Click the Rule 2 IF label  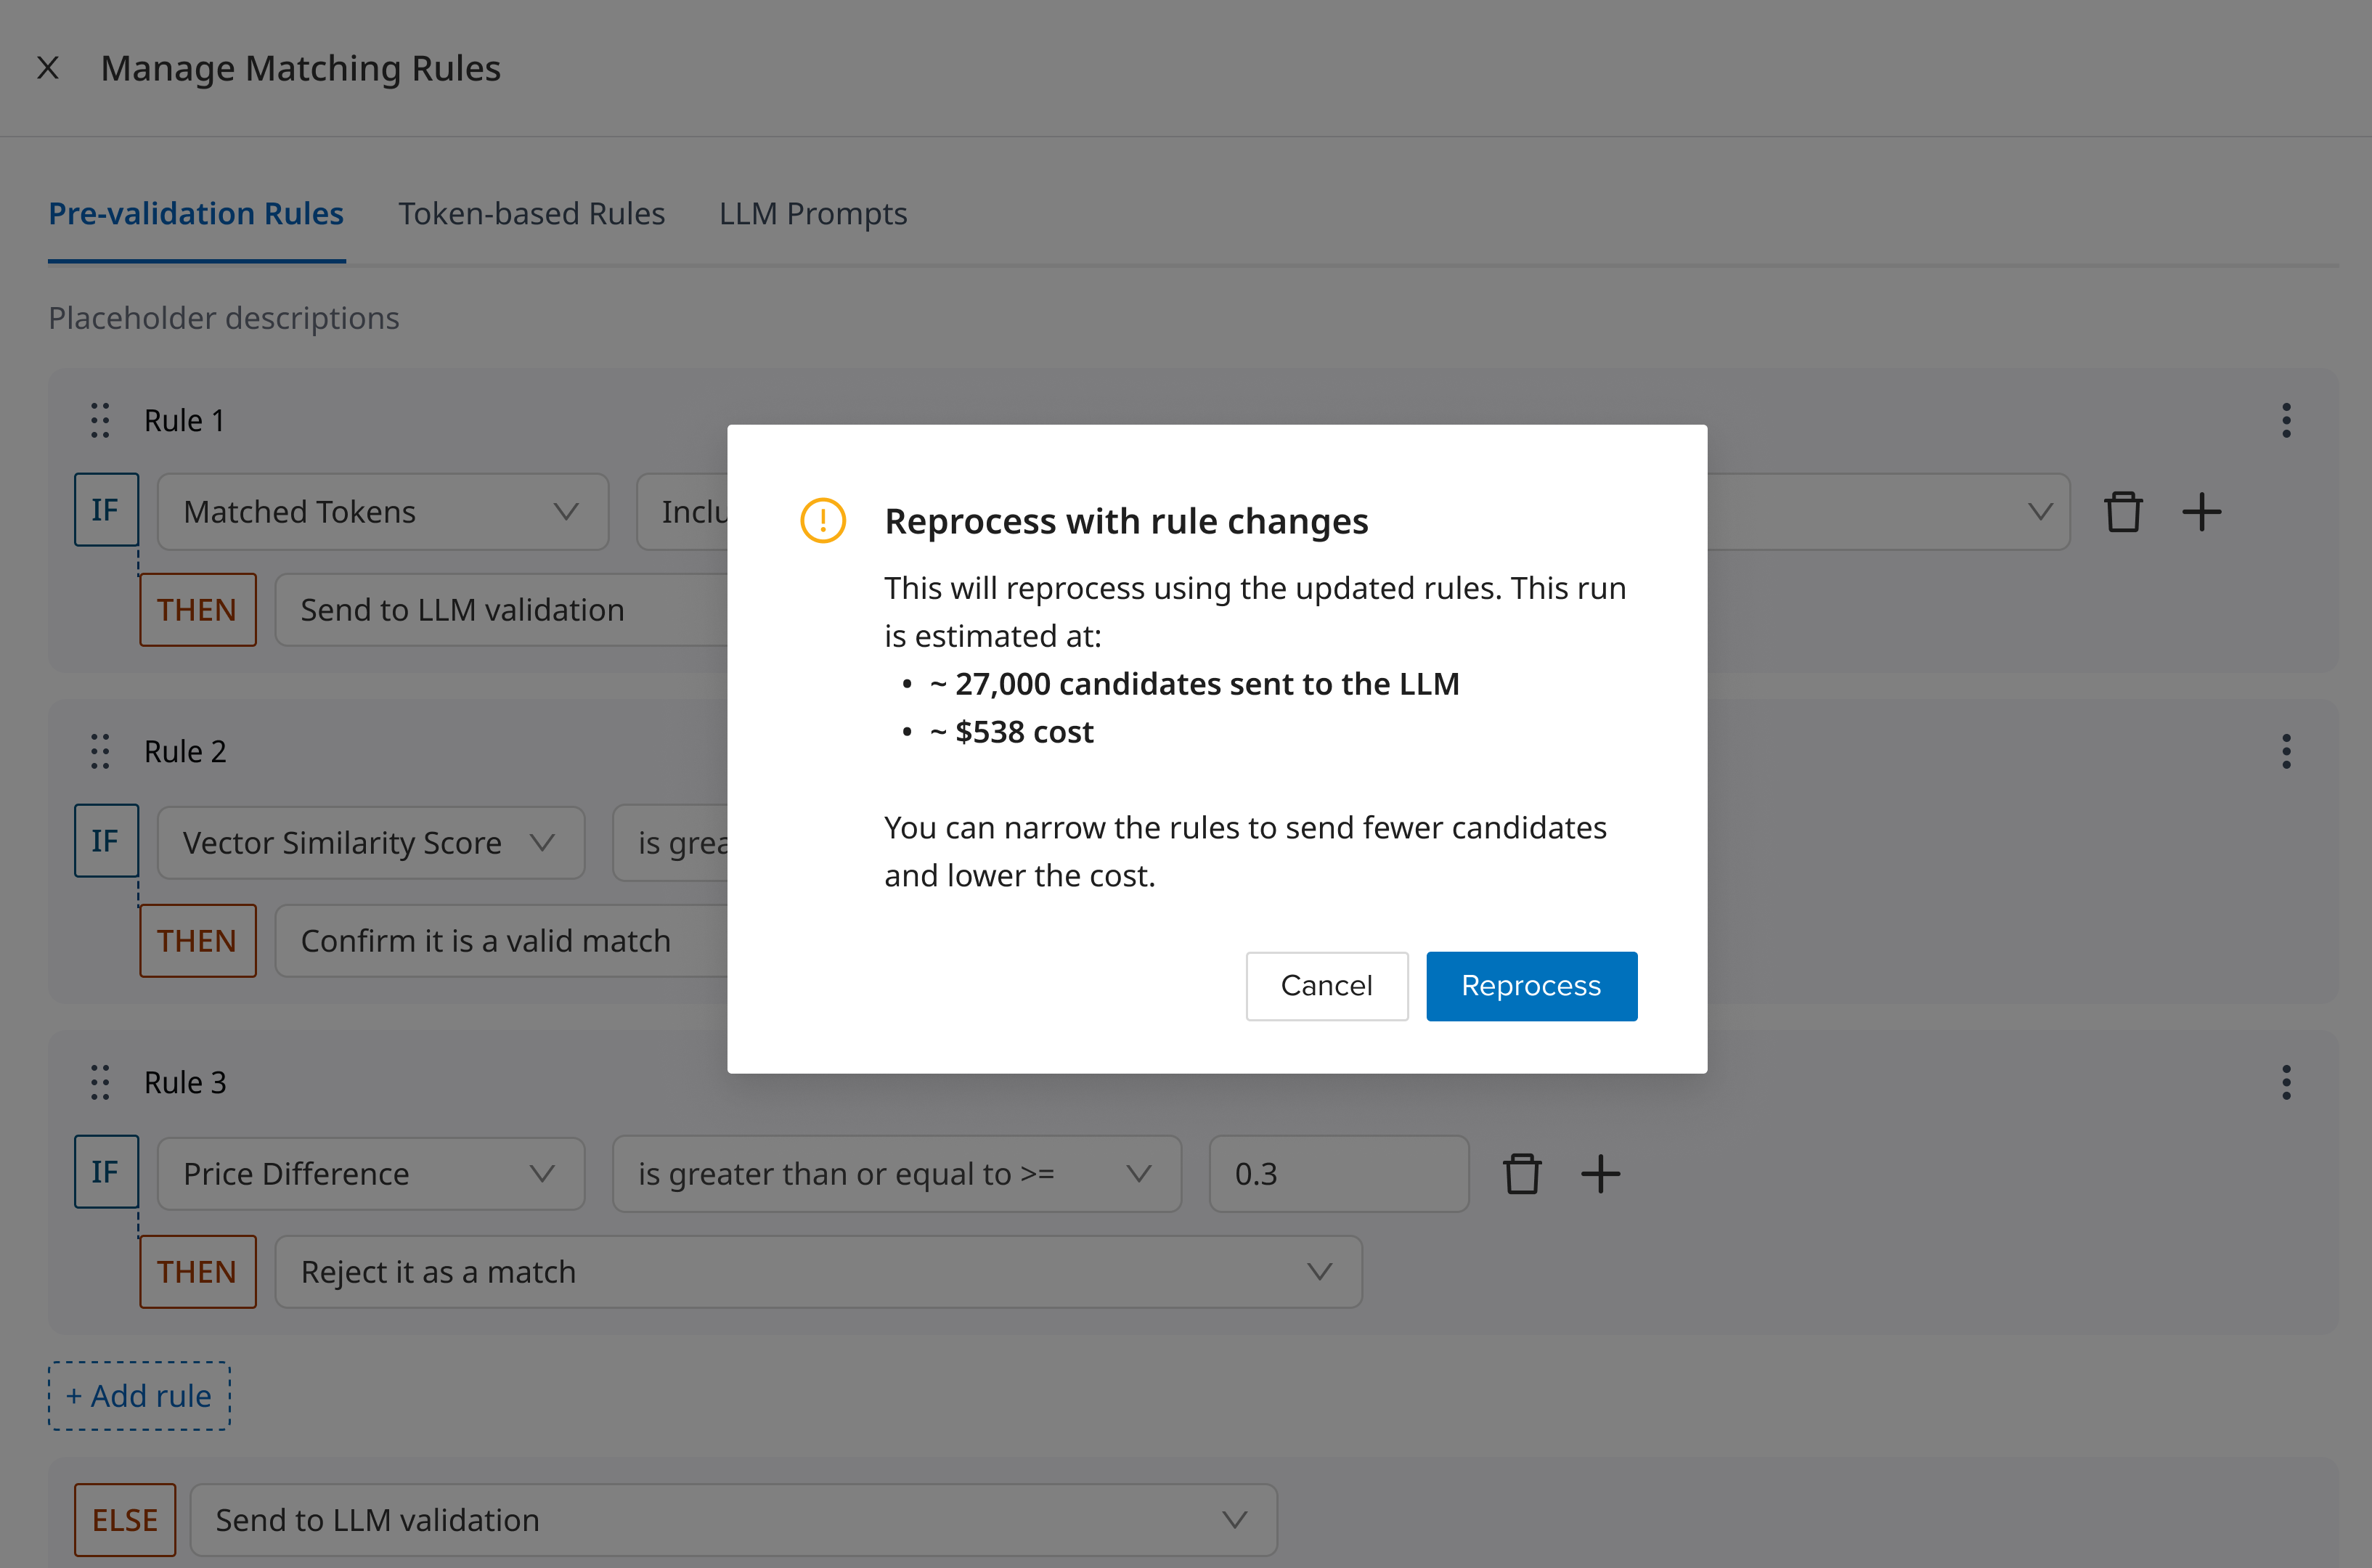(106, 841)
